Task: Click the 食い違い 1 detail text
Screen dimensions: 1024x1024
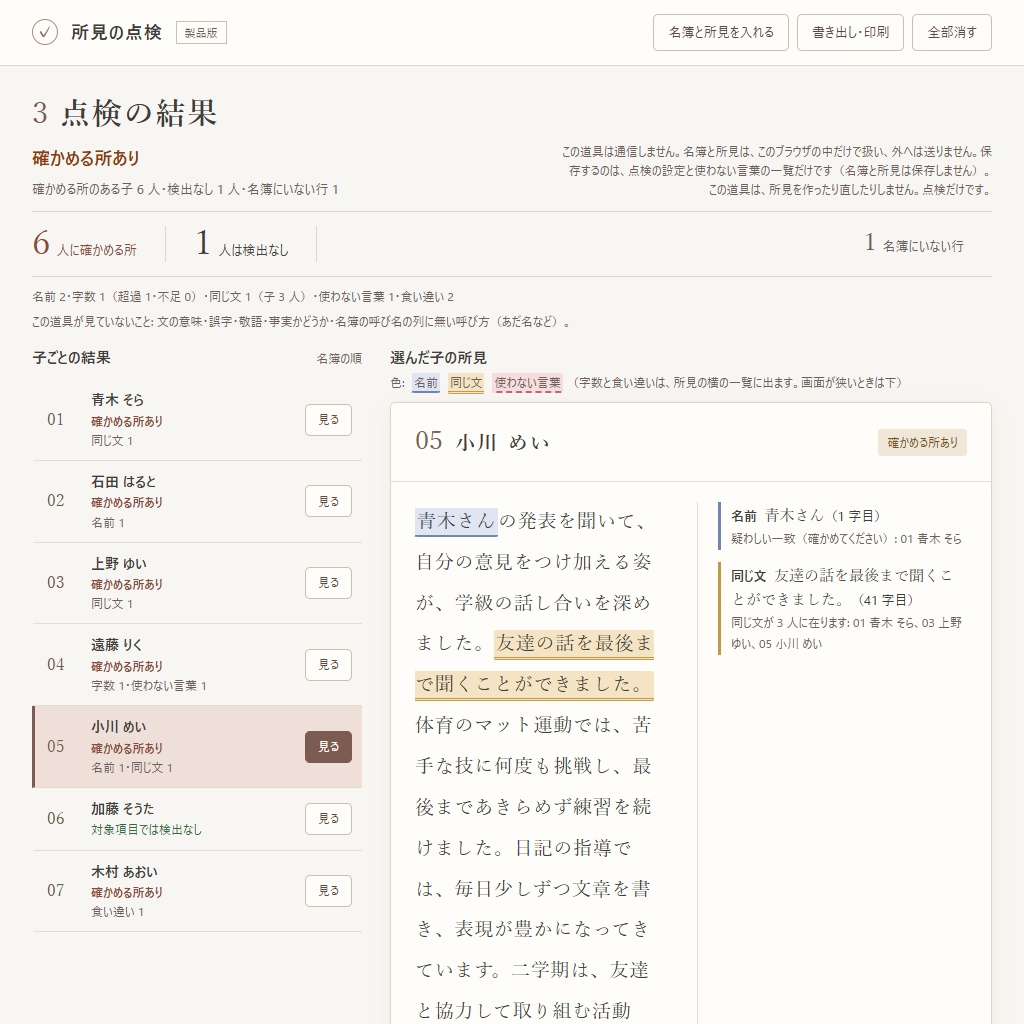Action: point(118,912)
